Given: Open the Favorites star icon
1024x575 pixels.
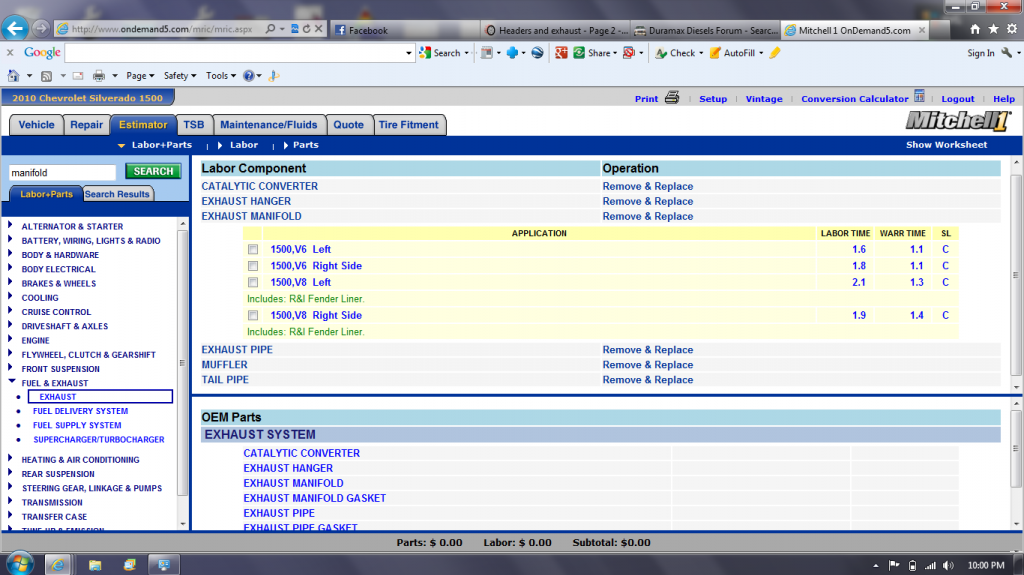Looking at the screenshot, I should click(993, 29).
